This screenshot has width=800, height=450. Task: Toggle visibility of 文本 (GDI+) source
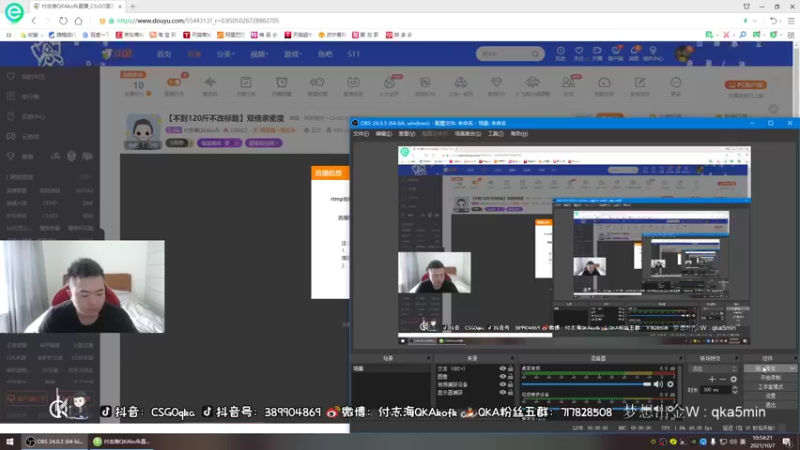click(503, 368)
